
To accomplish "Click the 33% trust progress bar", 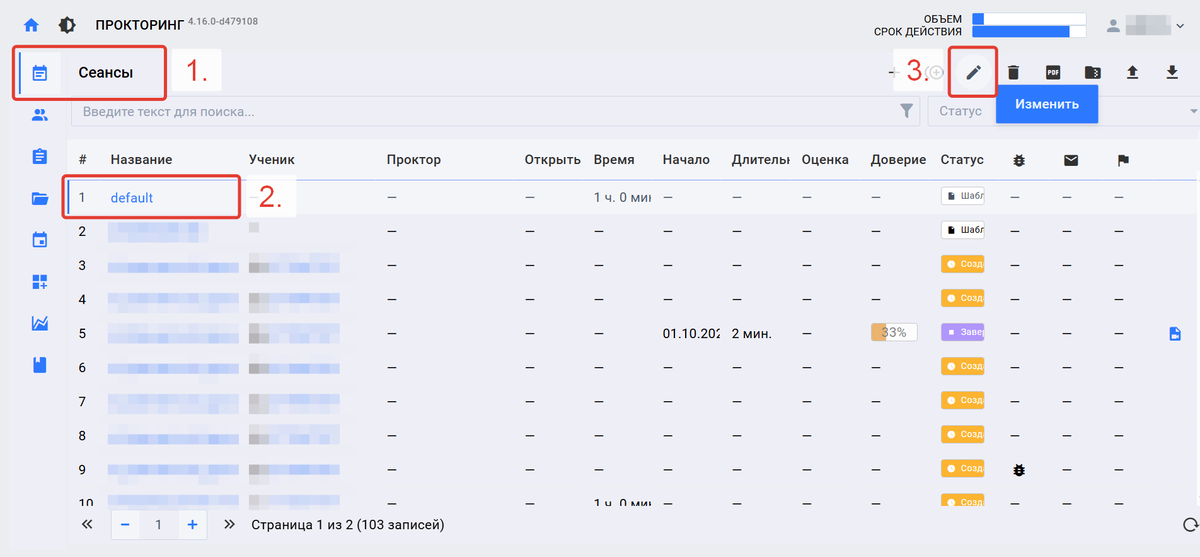I will (x=894, y=333).
